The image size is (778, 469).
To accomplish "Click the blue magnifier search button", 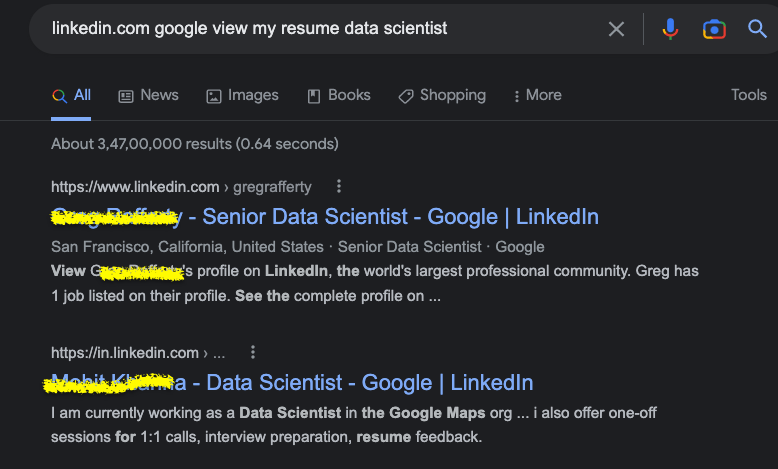I will [x=758, y=29].
